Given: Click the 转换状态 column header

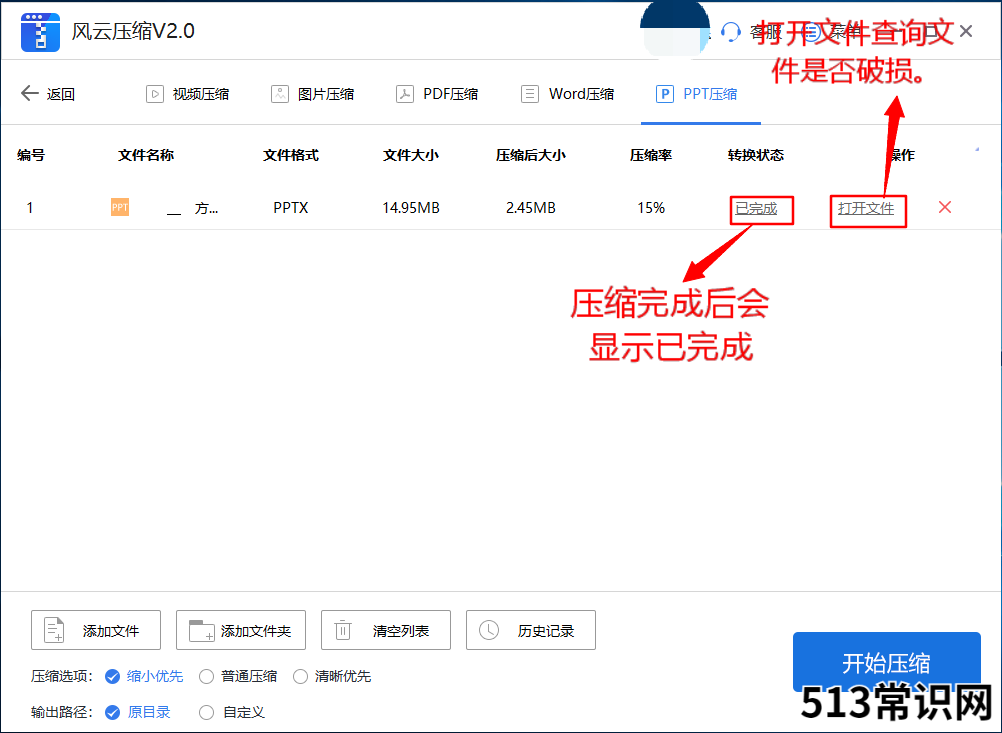Looking at the screenshot, I should [x=756, y=155].
